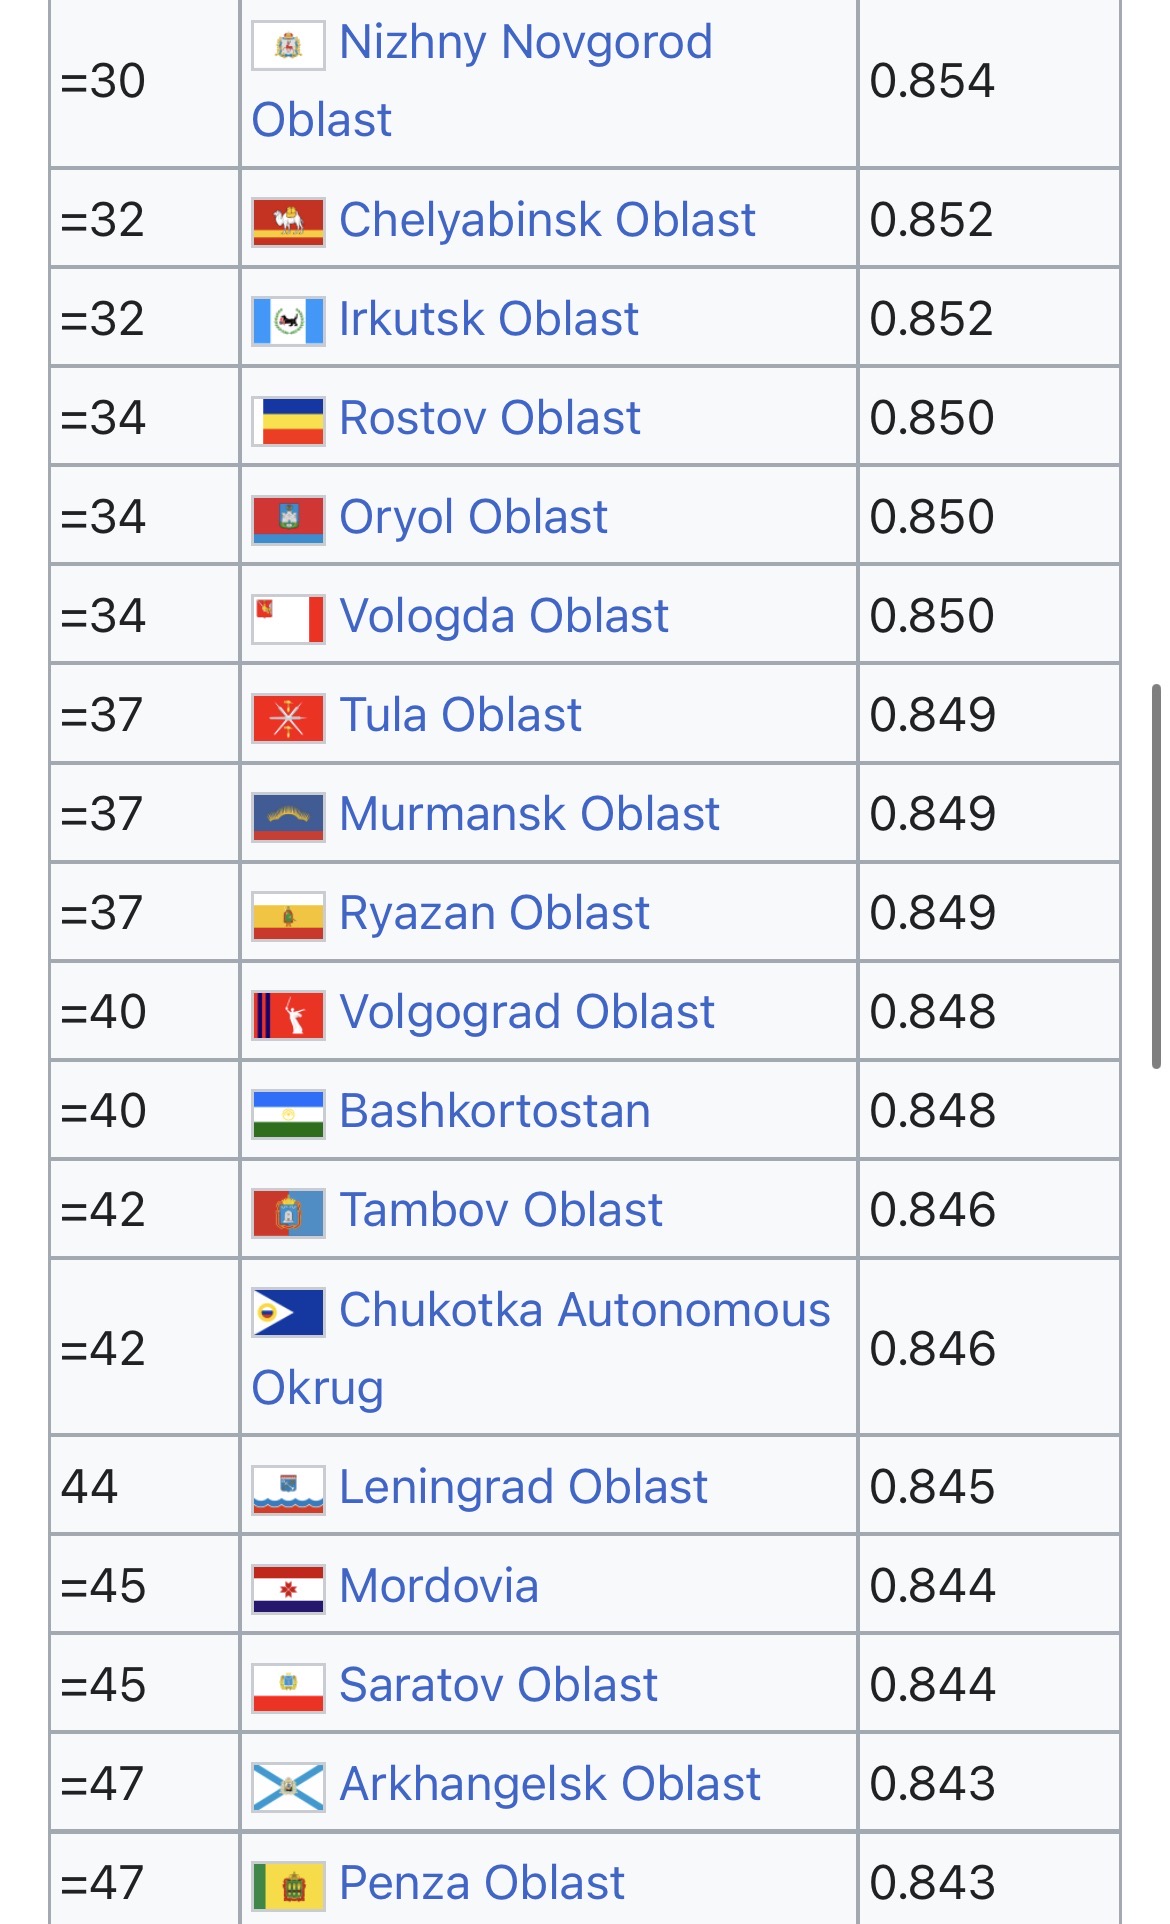Open the Nizhny Novgorod Oblast link
This screenshot has width=1170, height=1924.
point(482,81)
